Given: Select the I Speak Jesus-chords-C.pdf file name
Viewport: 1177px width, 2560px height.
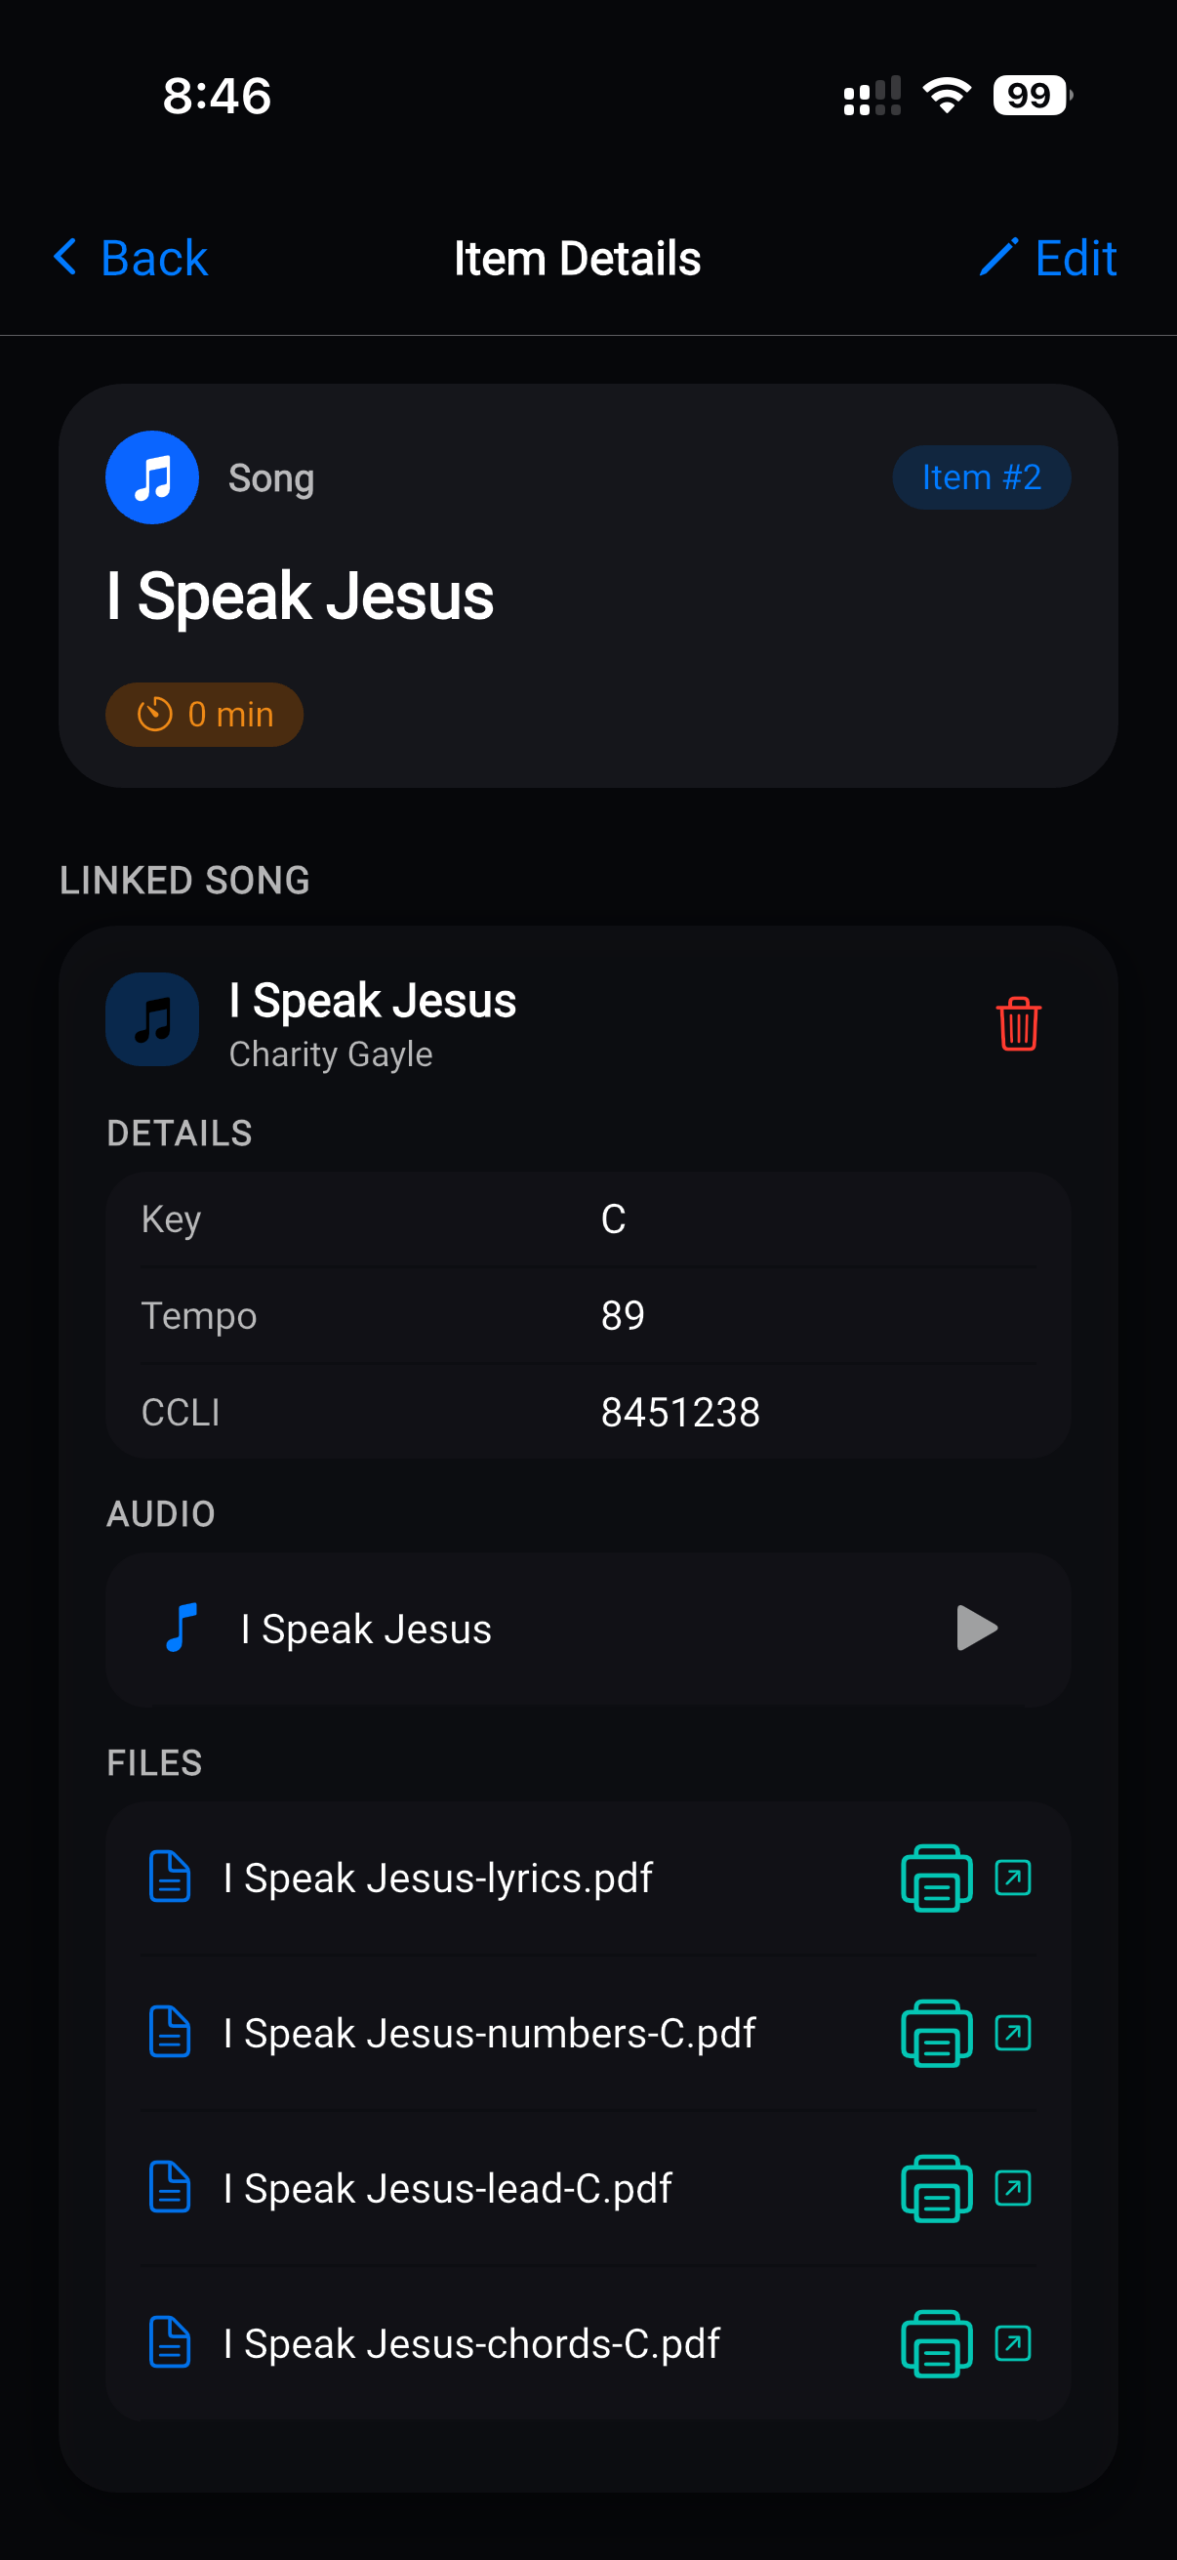Looking at the screenshot, I should (x=471, y=2343).
